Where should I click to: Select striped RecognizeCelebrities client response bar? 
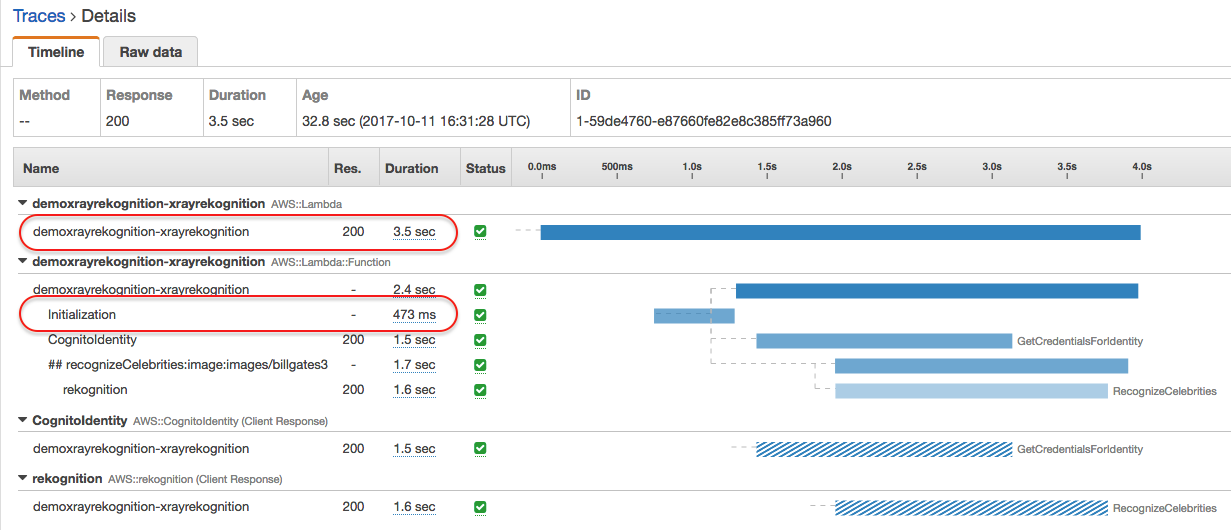coord(971,508)
